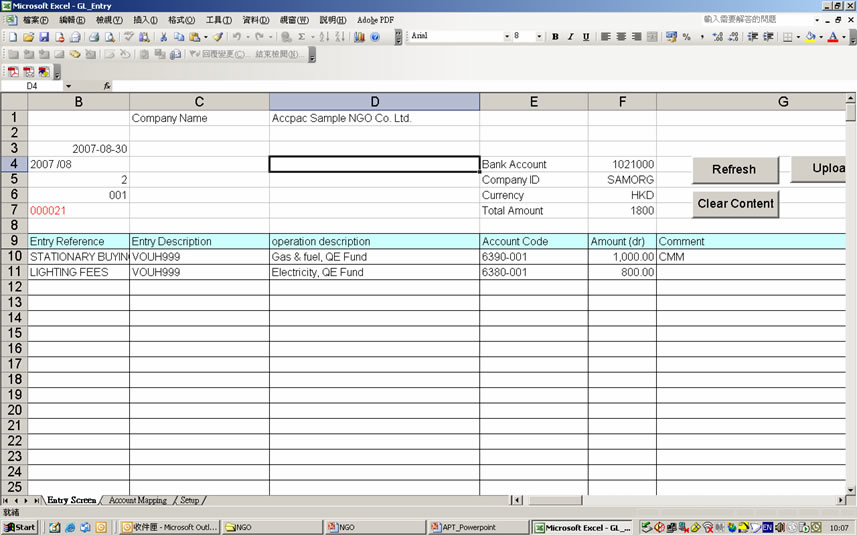The image size is (857, 536).
Task: Toggle Underline formatting
Action: click(x=586, y=37)
